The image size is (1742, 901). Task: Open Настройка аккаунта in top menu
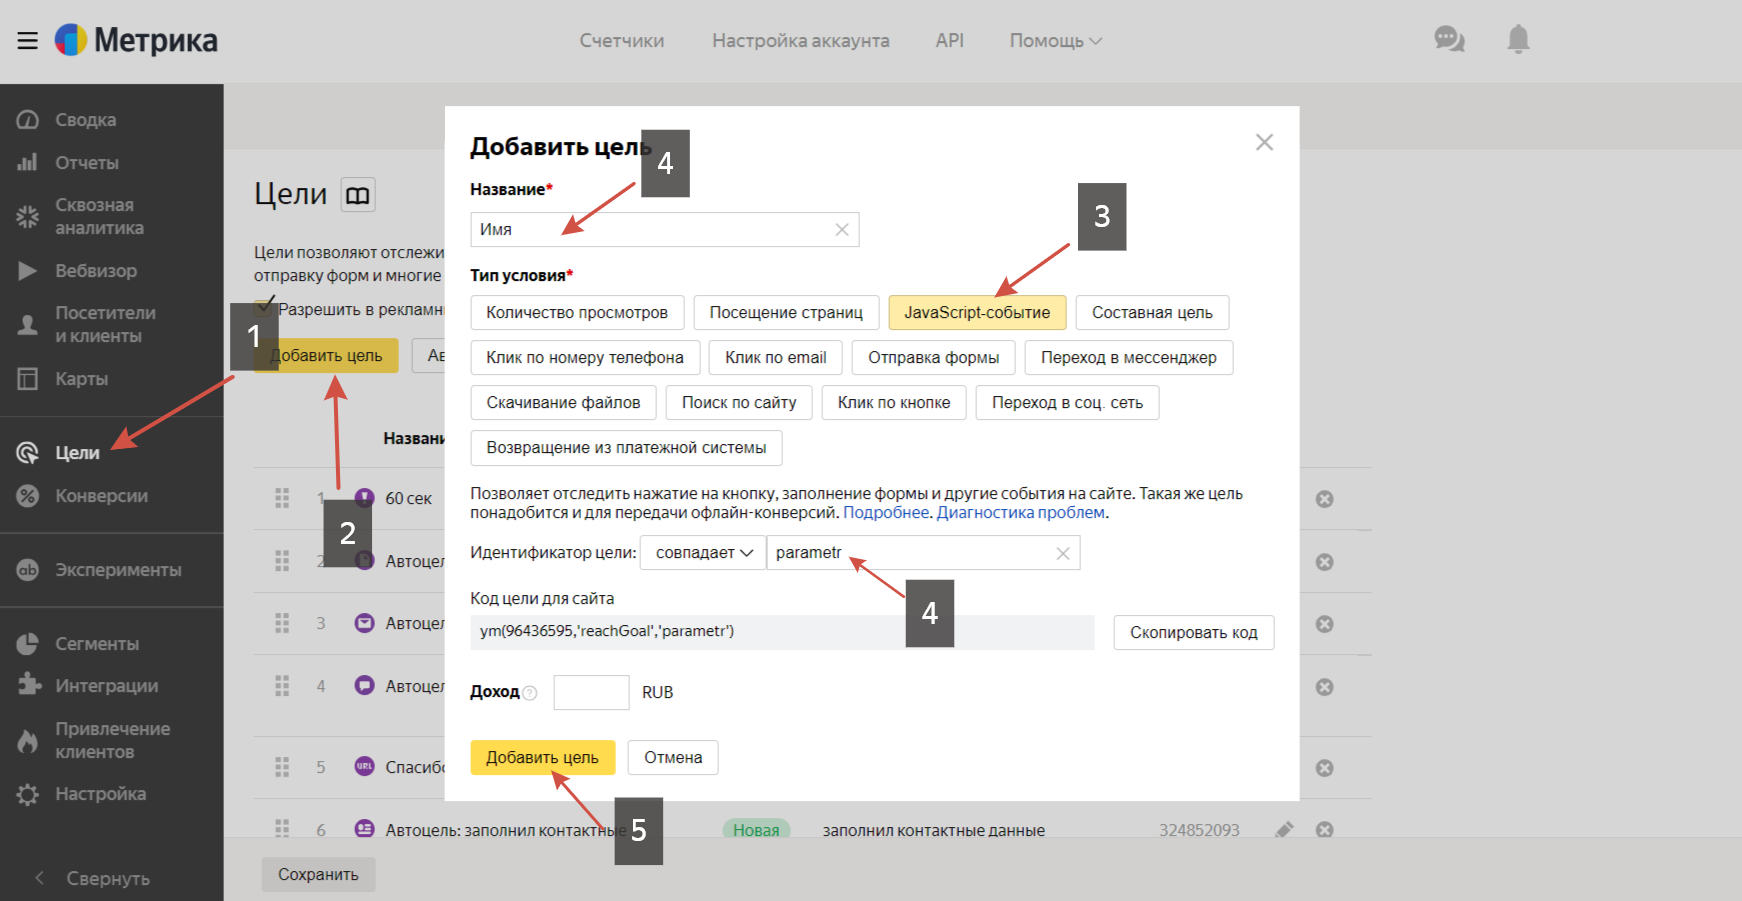[801, 40]
